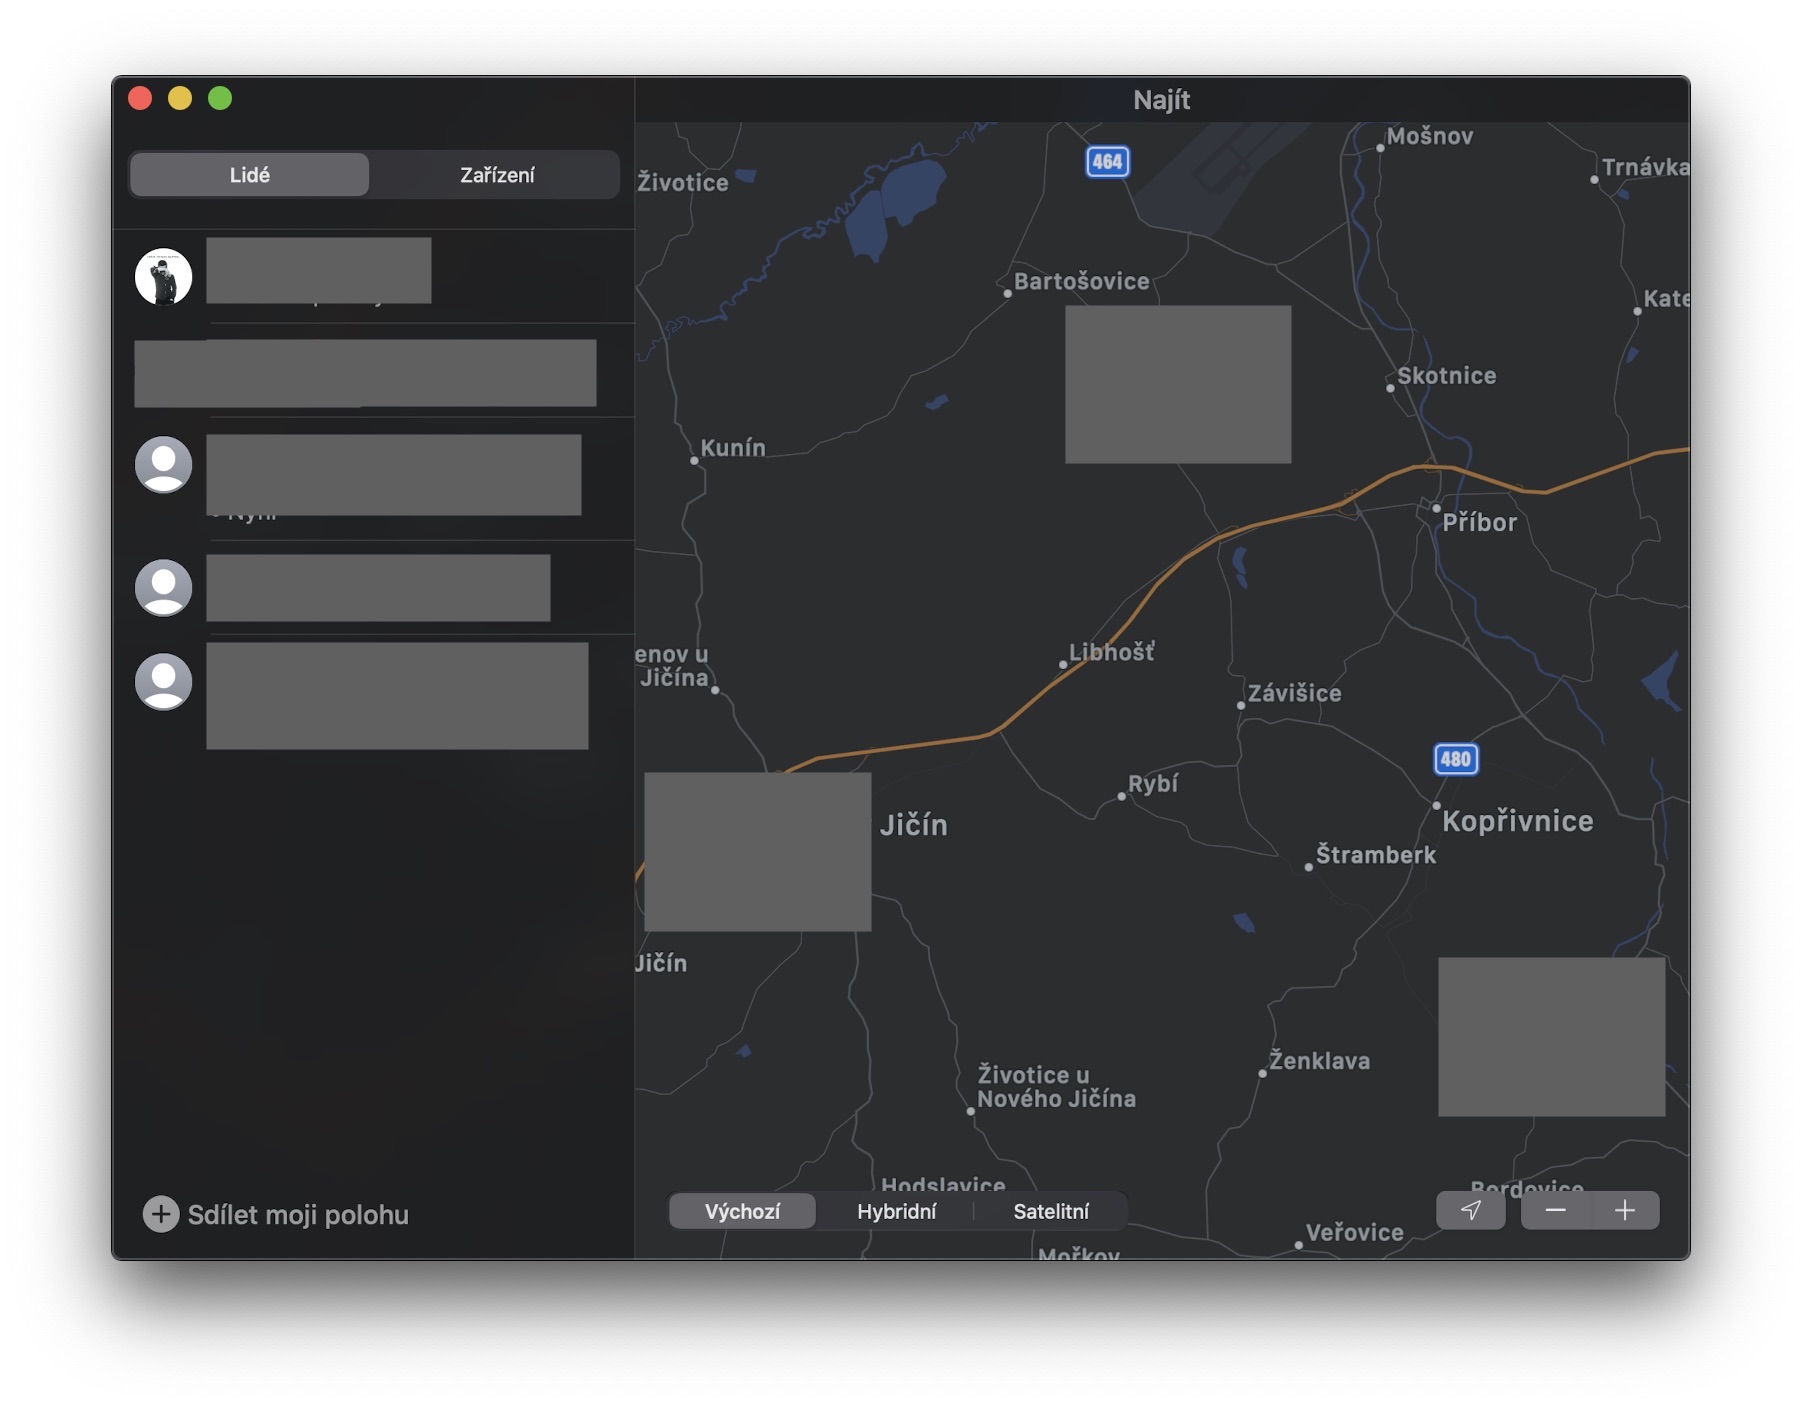The height and width of the screenshot is (1408, 1802).
Task: Maximize the Najít window with green button
Action: 220,98
